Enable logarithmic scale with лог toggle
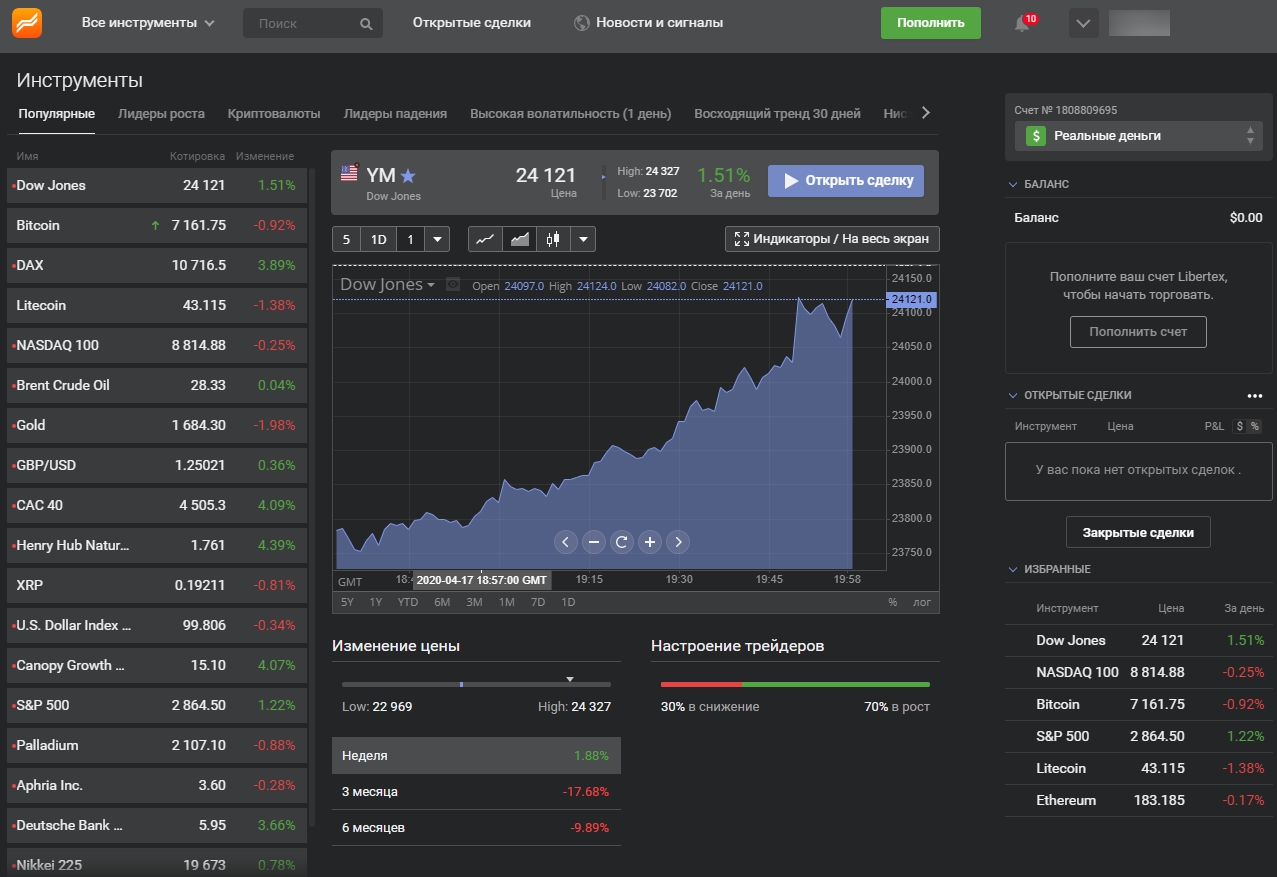This screenshot has width=1277, height=877. [x=920, y=601]
